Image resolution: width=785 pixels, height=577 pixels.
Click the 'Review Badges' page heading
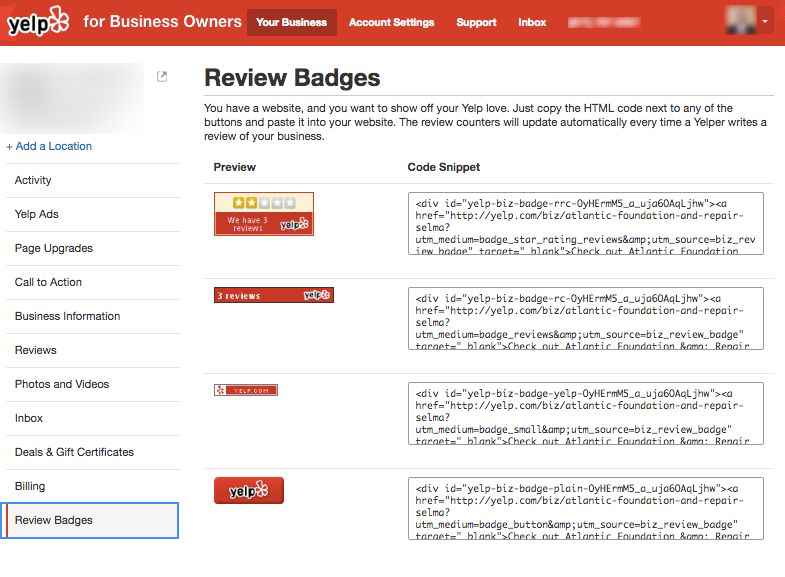pyautogui.click(x=292, y=78)
